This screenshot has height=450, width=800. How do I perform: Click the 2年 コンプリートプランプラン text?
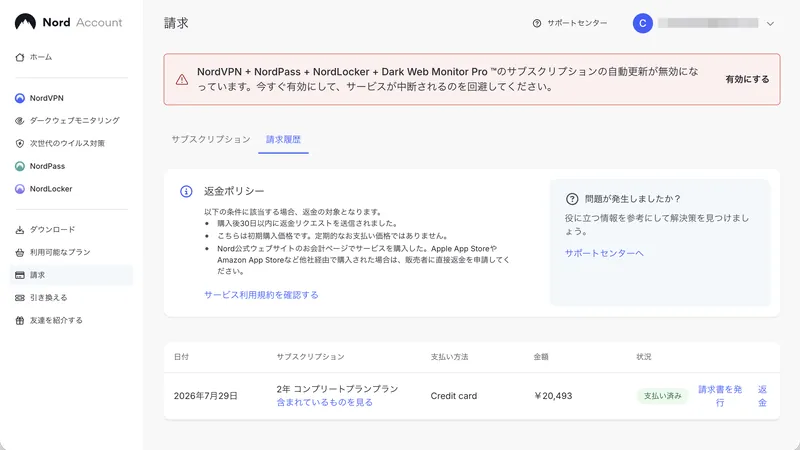[x=337, y=389]
